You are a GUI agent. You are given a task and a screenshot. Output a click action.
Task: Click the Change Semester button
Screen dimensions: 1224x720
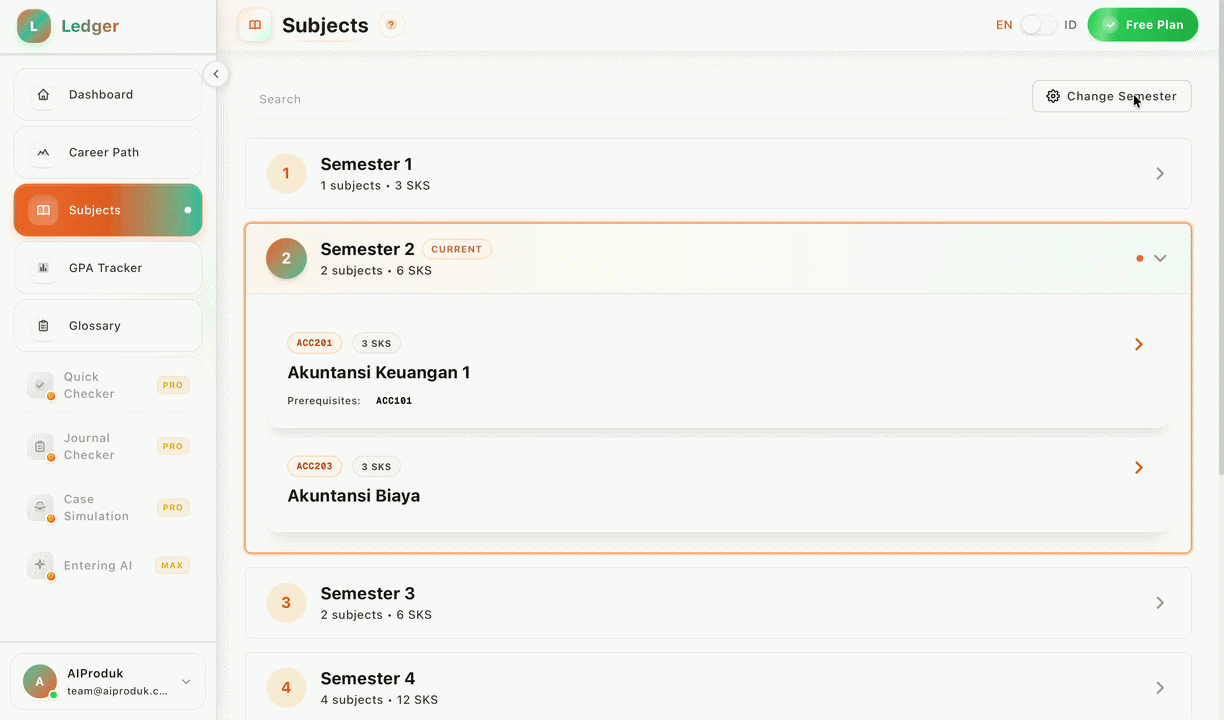(1111, 96)
